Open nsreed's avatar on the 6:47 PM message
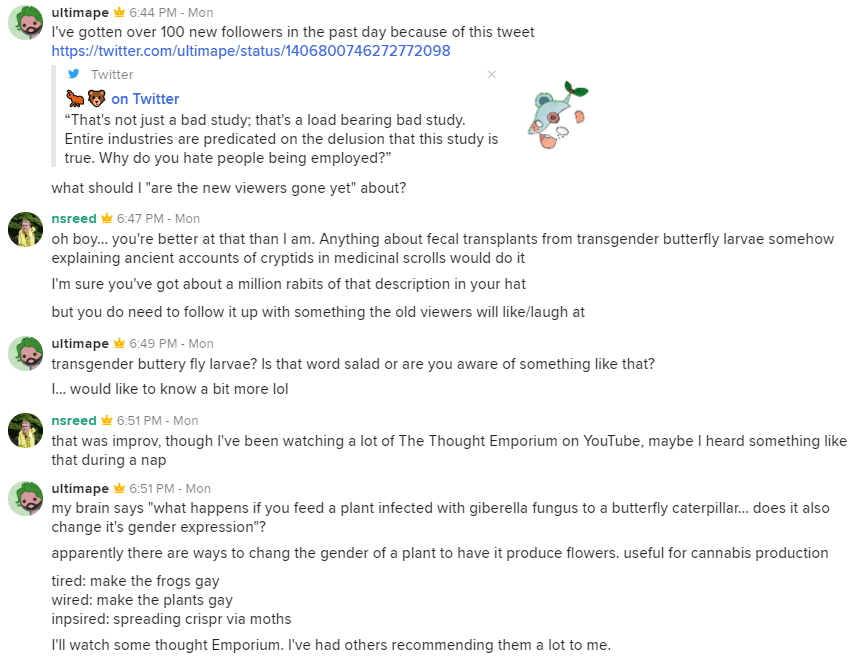The image size is (860, 658). (x=25, y=229)
